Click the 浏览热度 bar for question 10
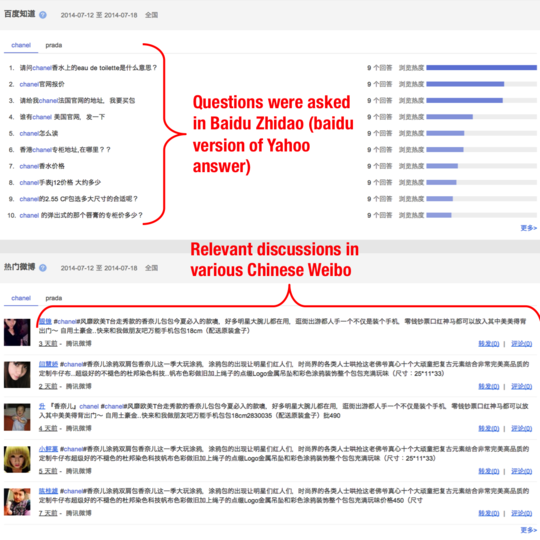 click(481, 215)
